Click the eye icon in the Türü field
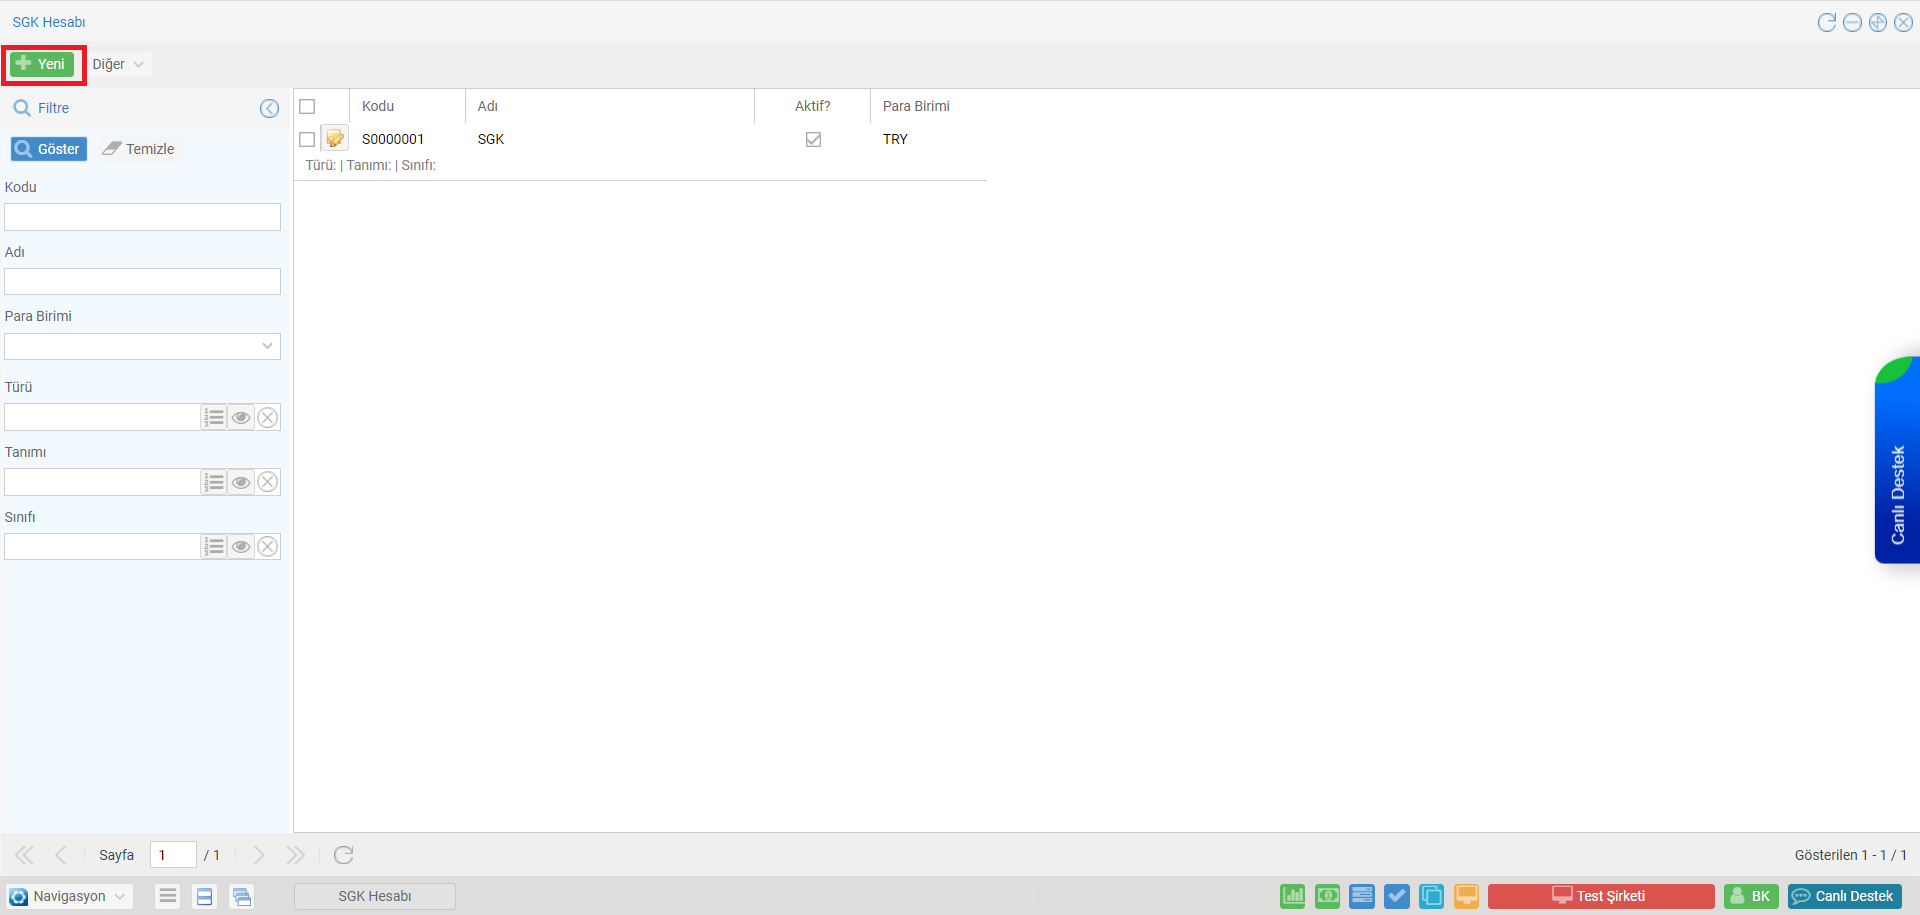Viewport: 1920px width, 915px height. (241, 417)
